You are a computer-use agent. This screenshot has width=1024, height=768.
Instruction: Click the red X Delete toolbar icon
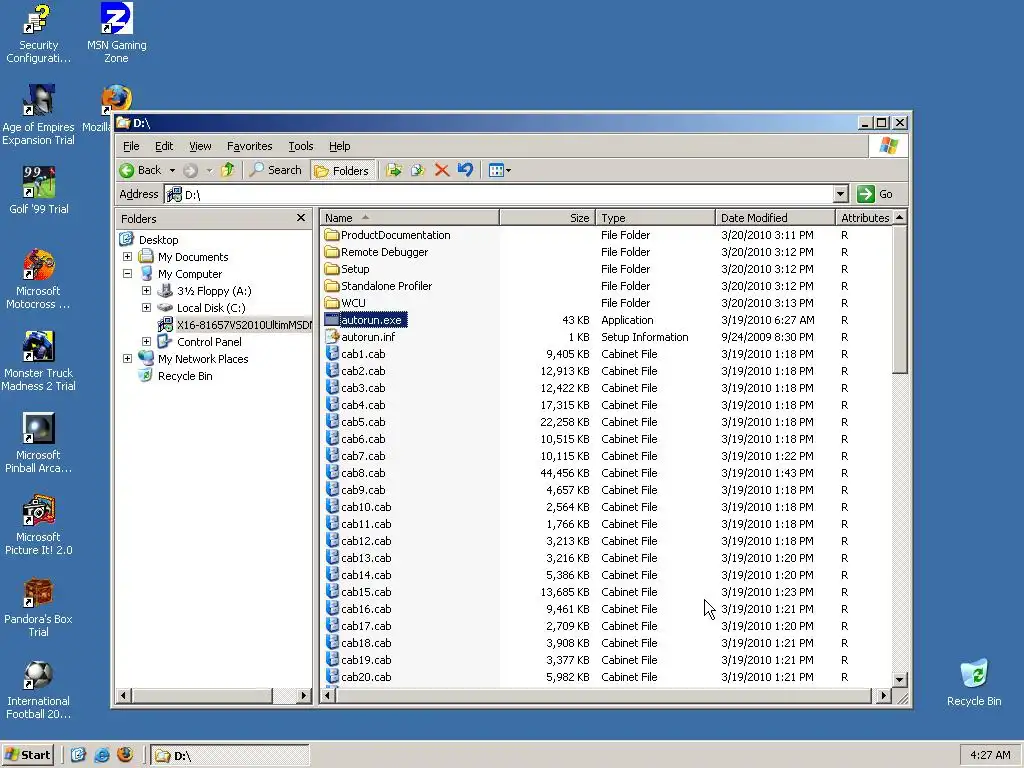pyautogui.click(x=441, y=170)
